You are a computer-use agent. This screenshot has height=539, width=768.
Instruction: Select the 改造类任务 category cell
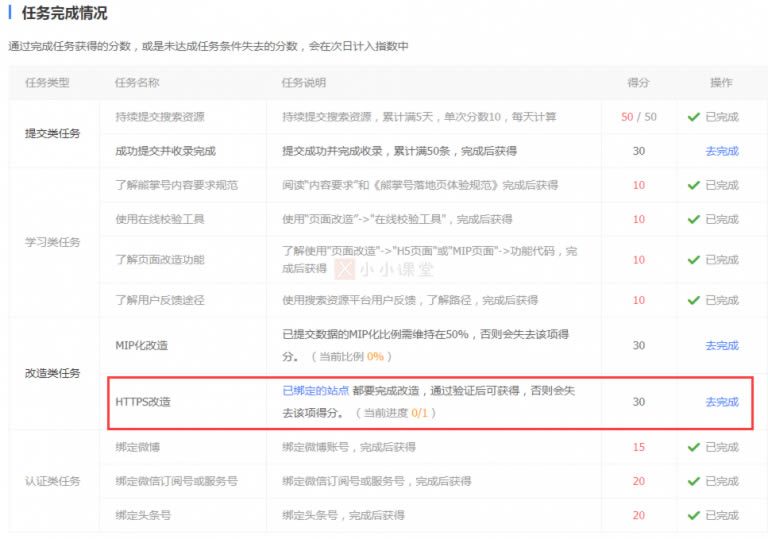[x=52, y=373]
